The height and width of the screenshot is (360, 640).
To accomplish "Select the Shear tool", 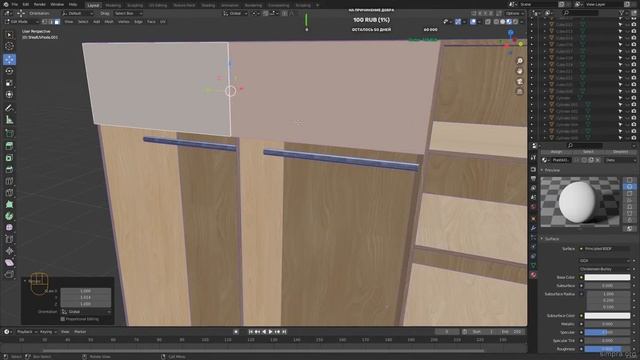I will pos(9,262).
